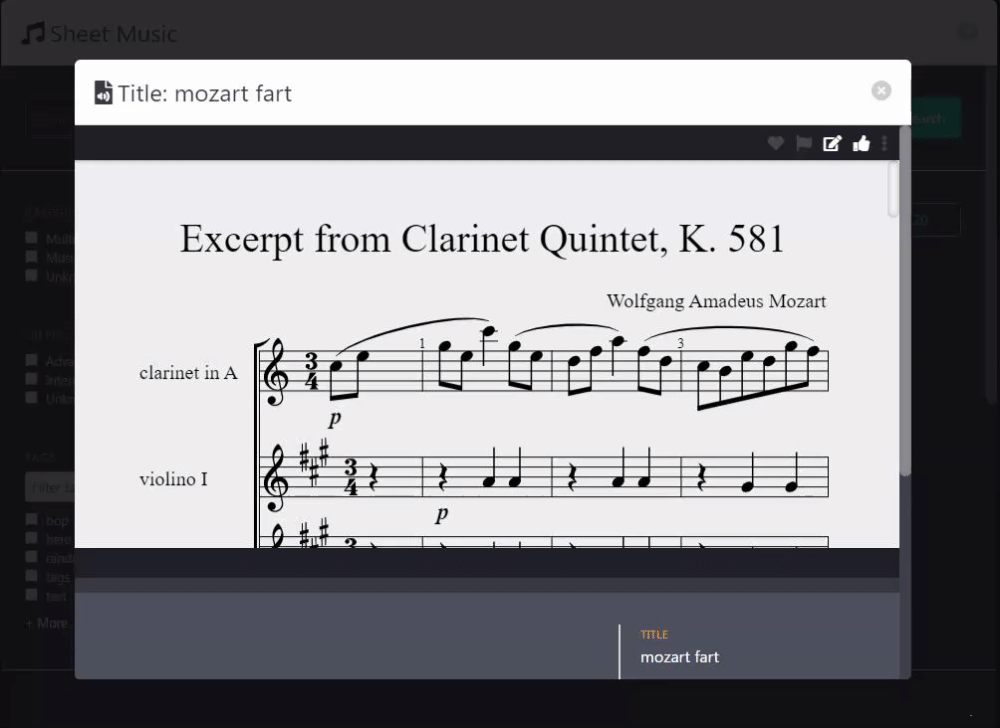Close the mozart fart dialog
1000x728 pixels.
click(881, 91)
